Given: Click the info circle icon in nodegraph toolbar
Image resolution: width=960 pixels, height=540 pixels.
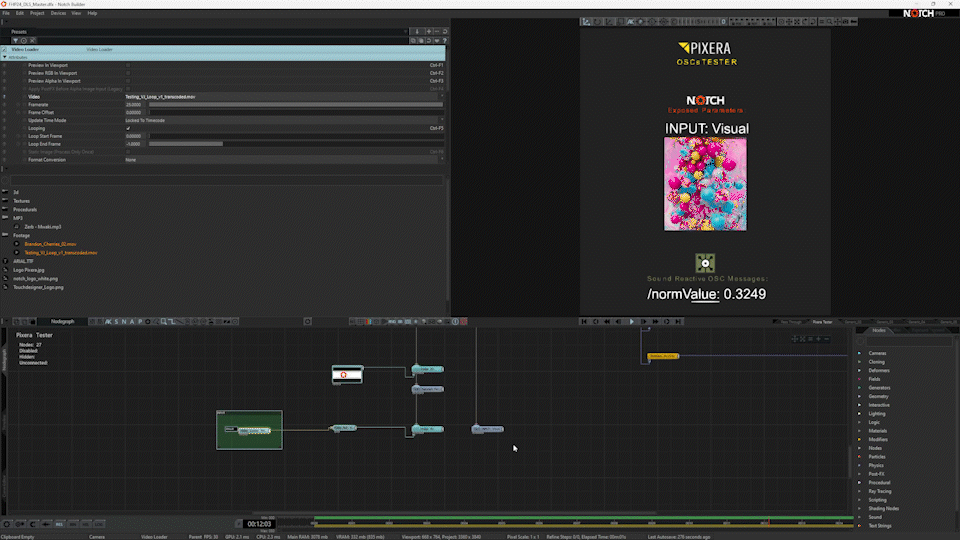Looking at the screenshot, I should tap(456, 321).
